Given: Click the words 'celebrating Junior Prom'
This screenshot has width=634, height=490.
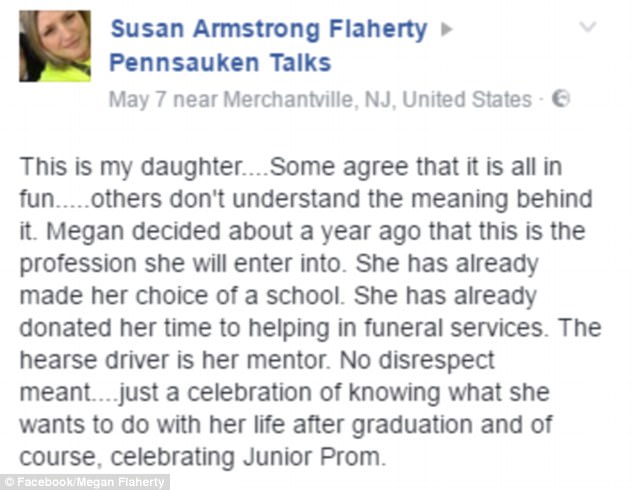Looking at the screenshot, I should pyautogui.click(x=249, y=457).
